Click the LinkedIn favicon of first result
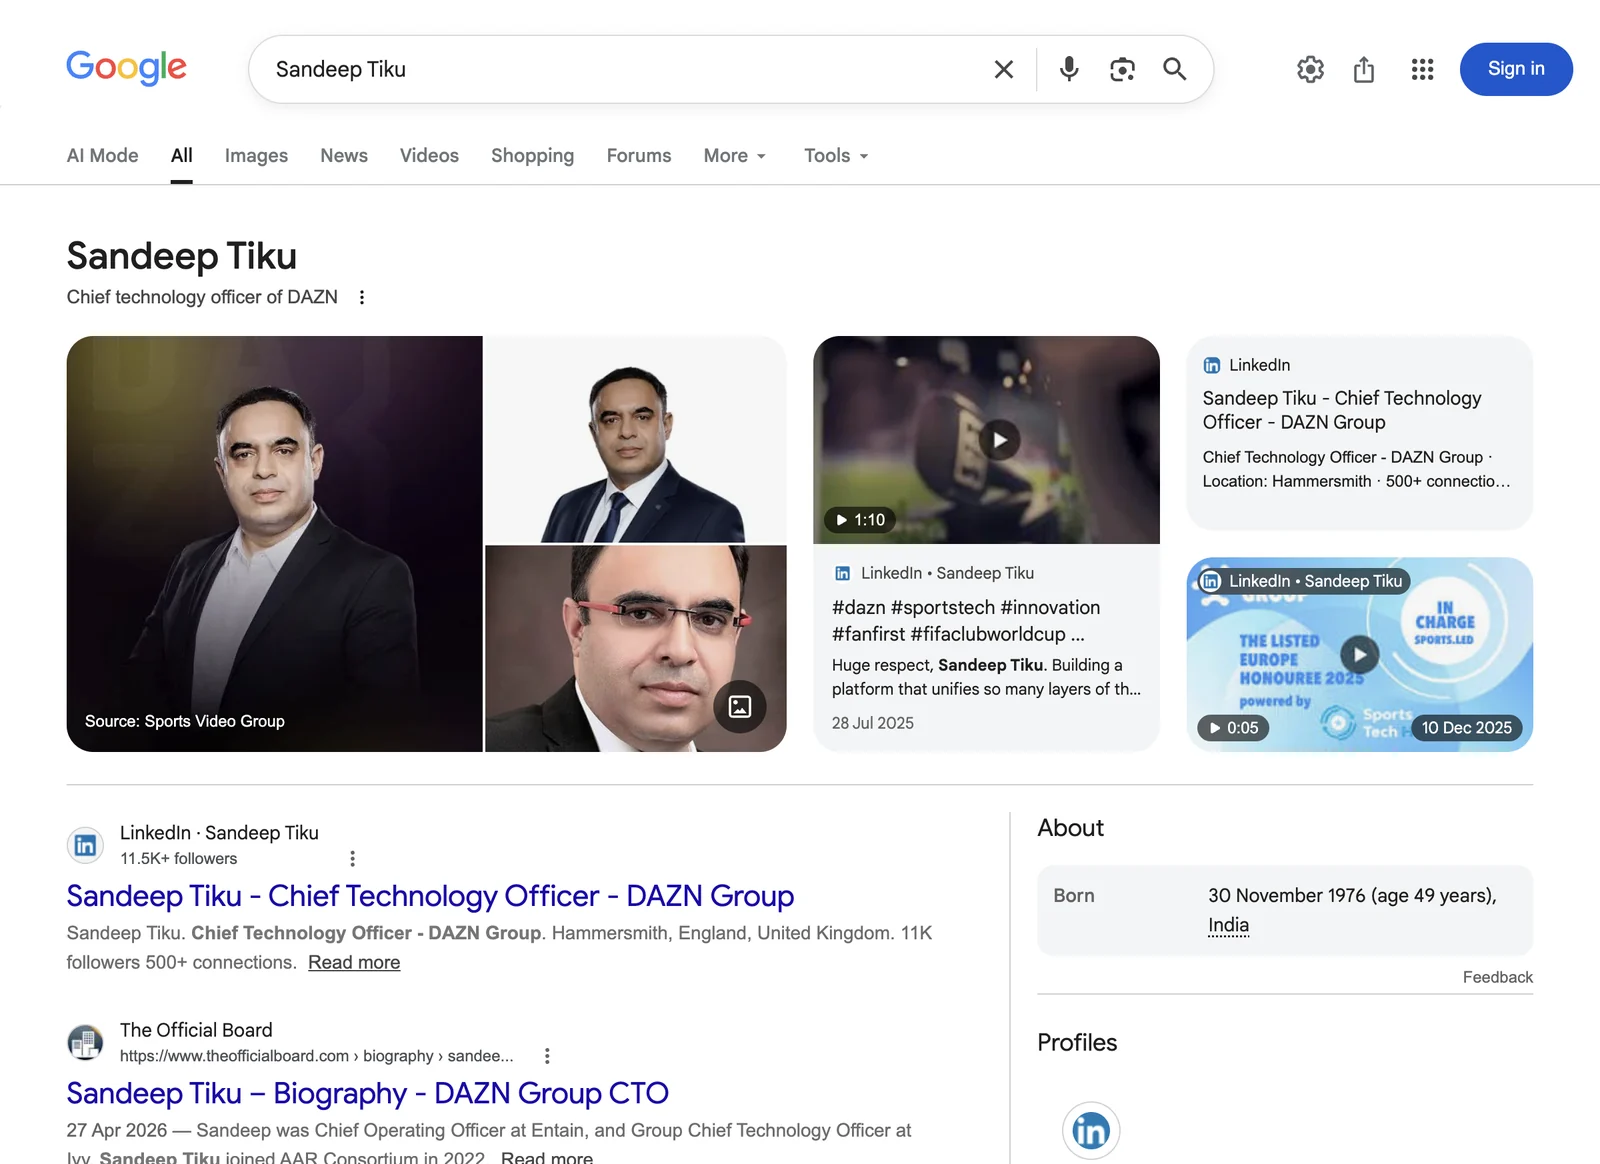The image size is (1600, 1164). [x=85, y=845]
